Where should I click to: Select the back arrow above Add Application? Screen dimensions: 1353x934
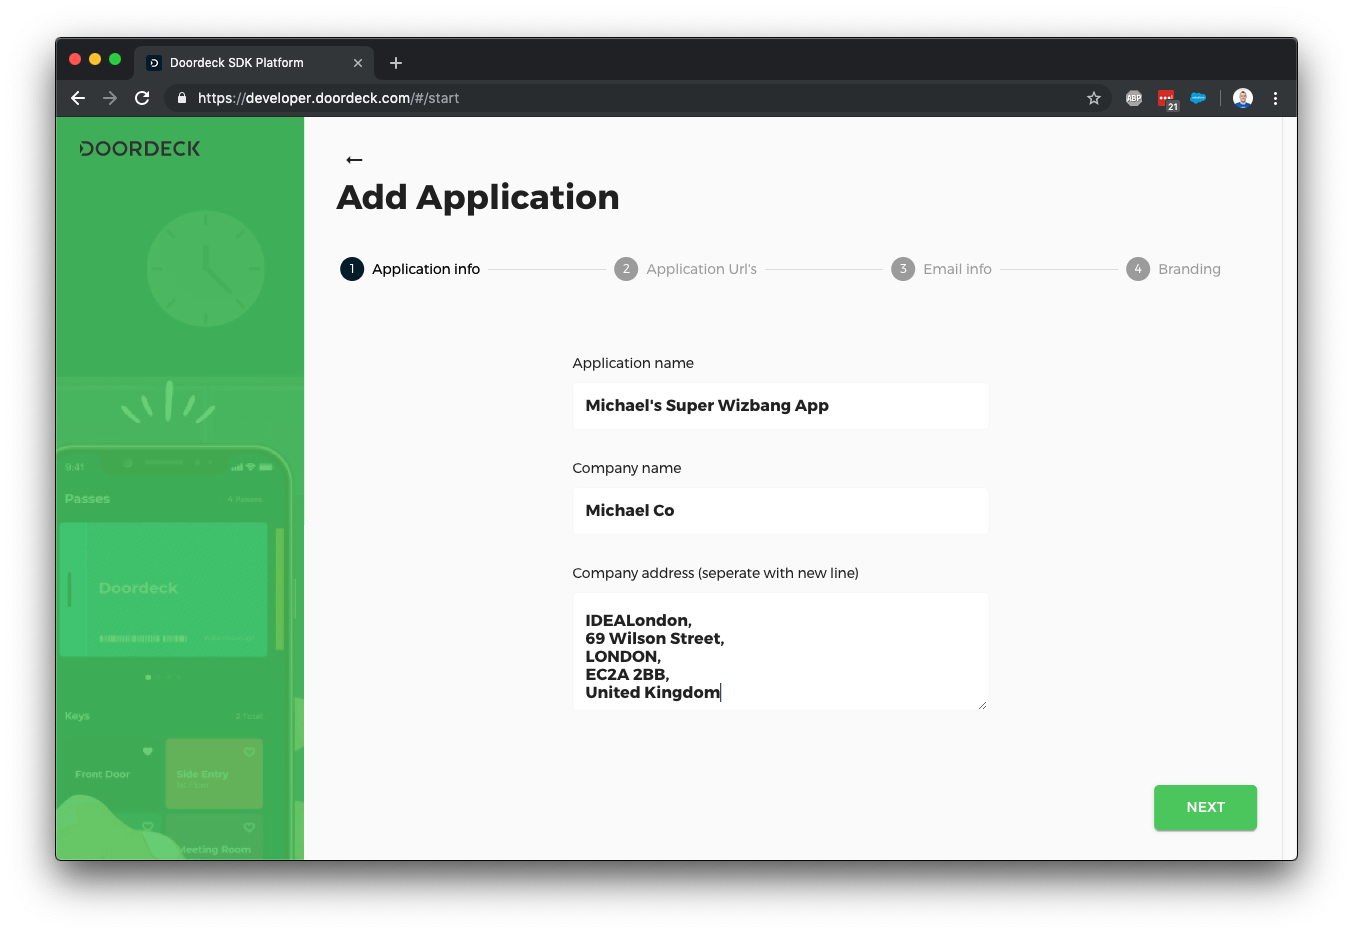point(353,159)
